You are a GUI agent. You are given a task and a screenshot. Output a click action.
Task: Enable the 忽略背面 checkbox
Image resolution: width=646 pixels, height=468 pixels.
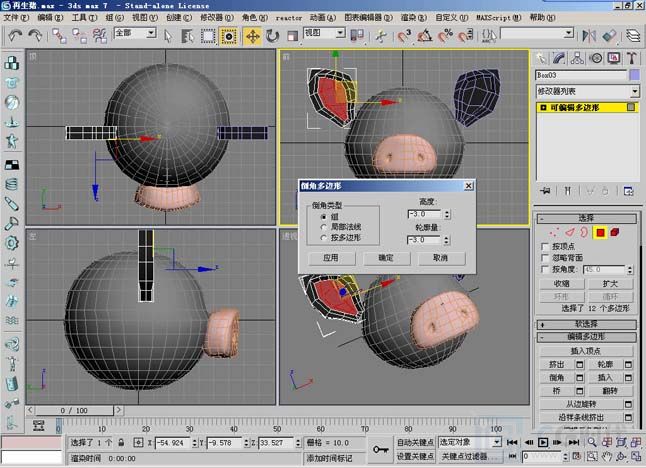click(x=545, y=258)
